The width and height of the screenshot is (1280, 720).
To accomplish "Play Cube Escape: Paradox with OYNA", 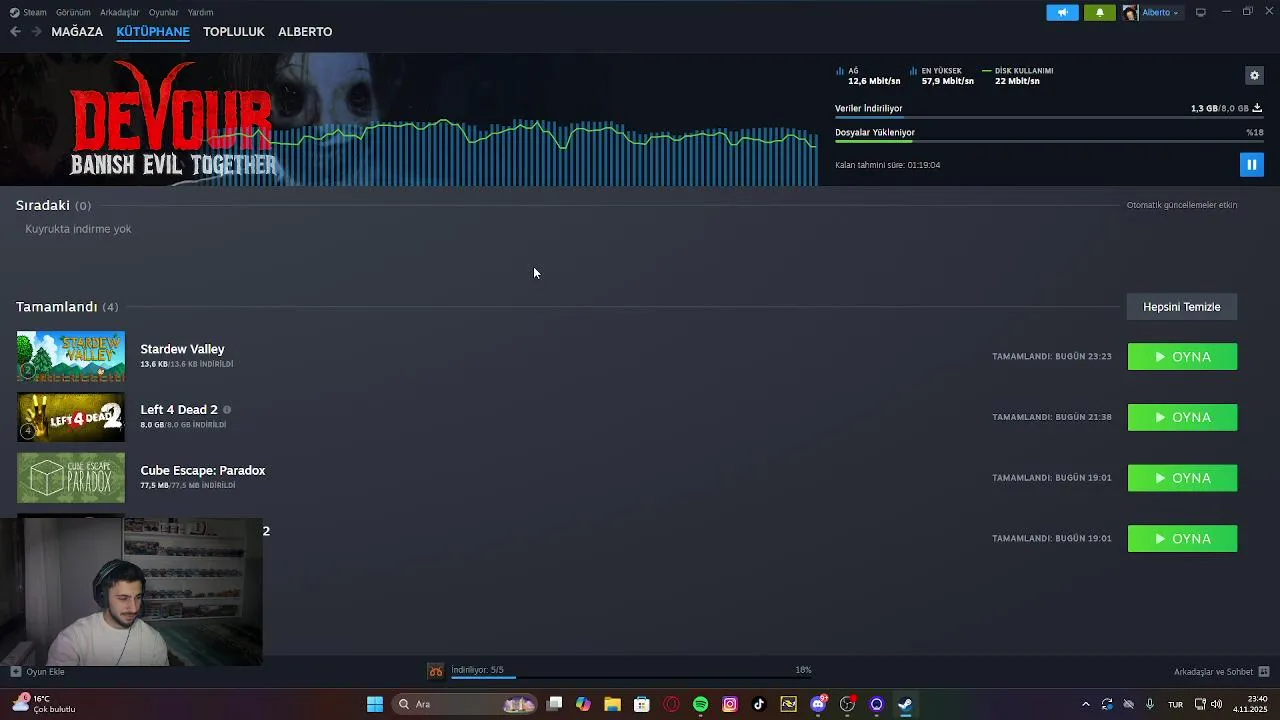I will click(x=1182, y=478).
